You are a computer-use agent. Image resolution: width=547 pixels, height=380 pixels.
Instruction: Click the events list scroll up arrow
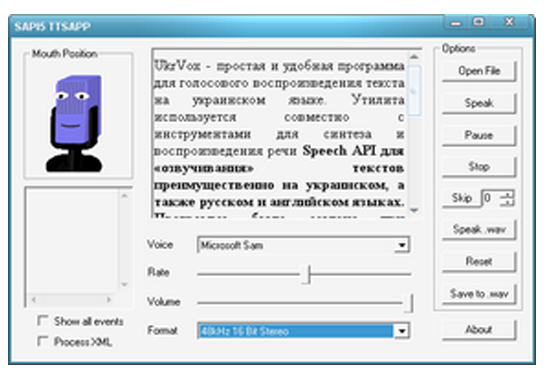coord(125,196)
